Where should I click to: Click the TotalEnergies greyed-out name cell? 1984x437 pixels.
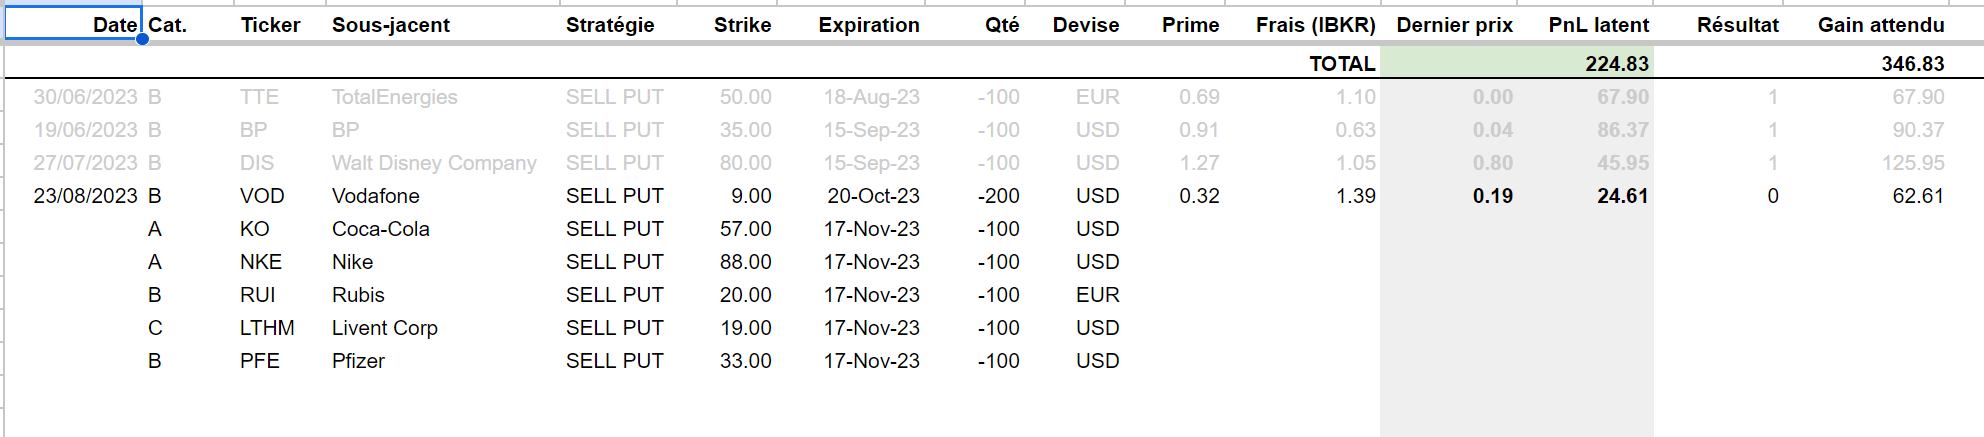[394, 97]
